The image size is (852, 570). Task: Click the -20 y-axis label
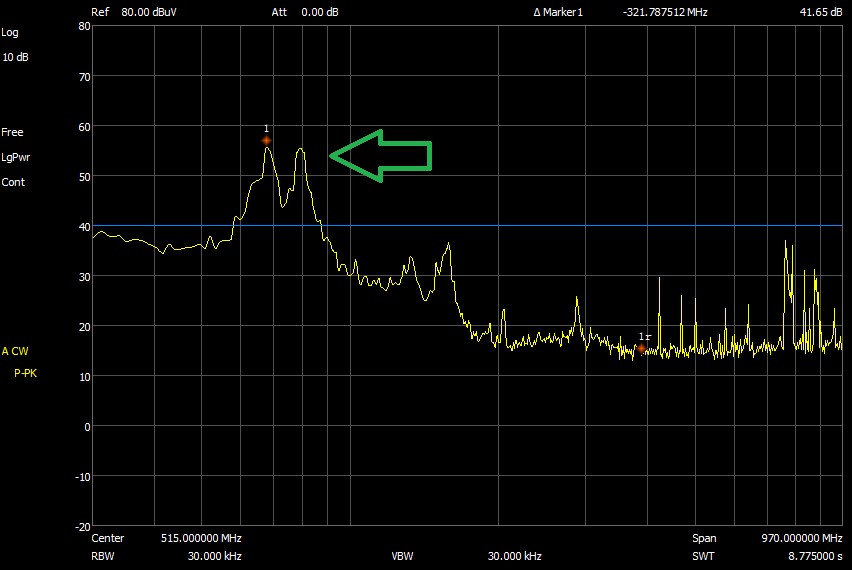[83, 527]
